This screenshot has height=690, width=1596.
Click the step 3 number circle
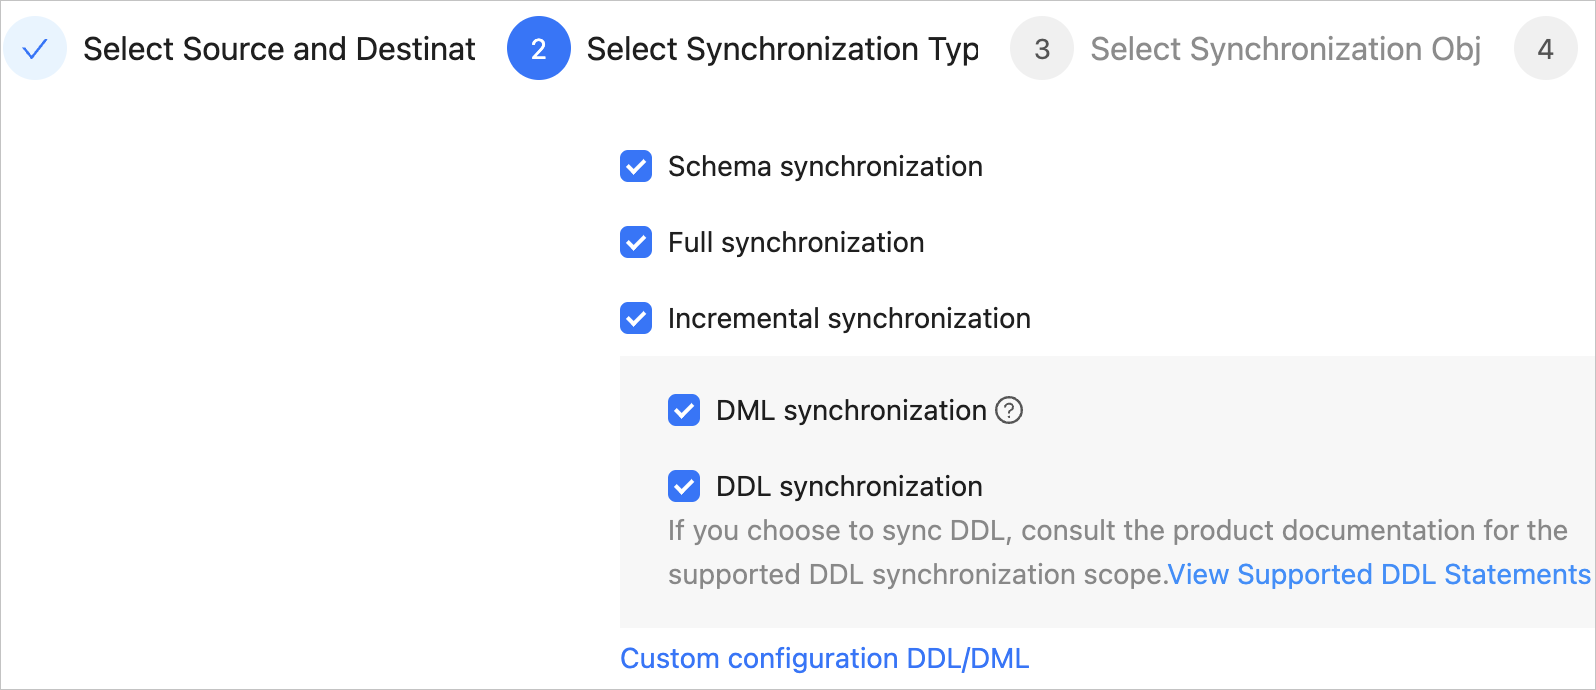[1042, 48]
